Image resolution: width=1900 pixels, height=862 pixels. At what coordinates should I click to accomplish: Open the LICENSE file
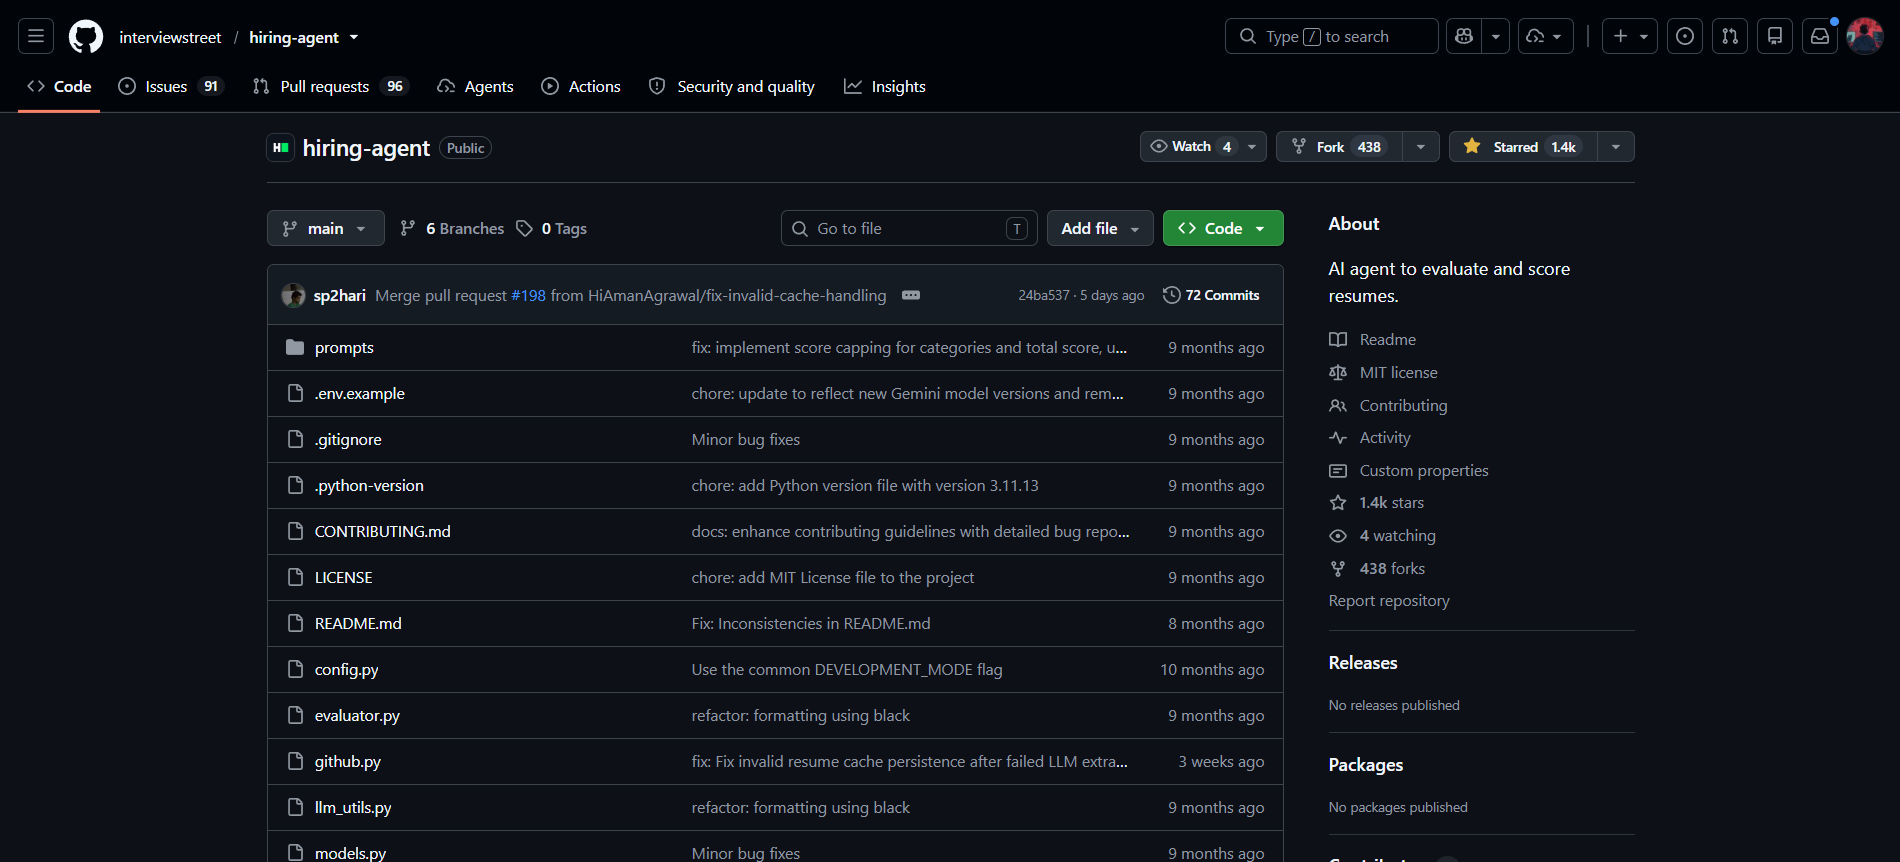(343, 578)
